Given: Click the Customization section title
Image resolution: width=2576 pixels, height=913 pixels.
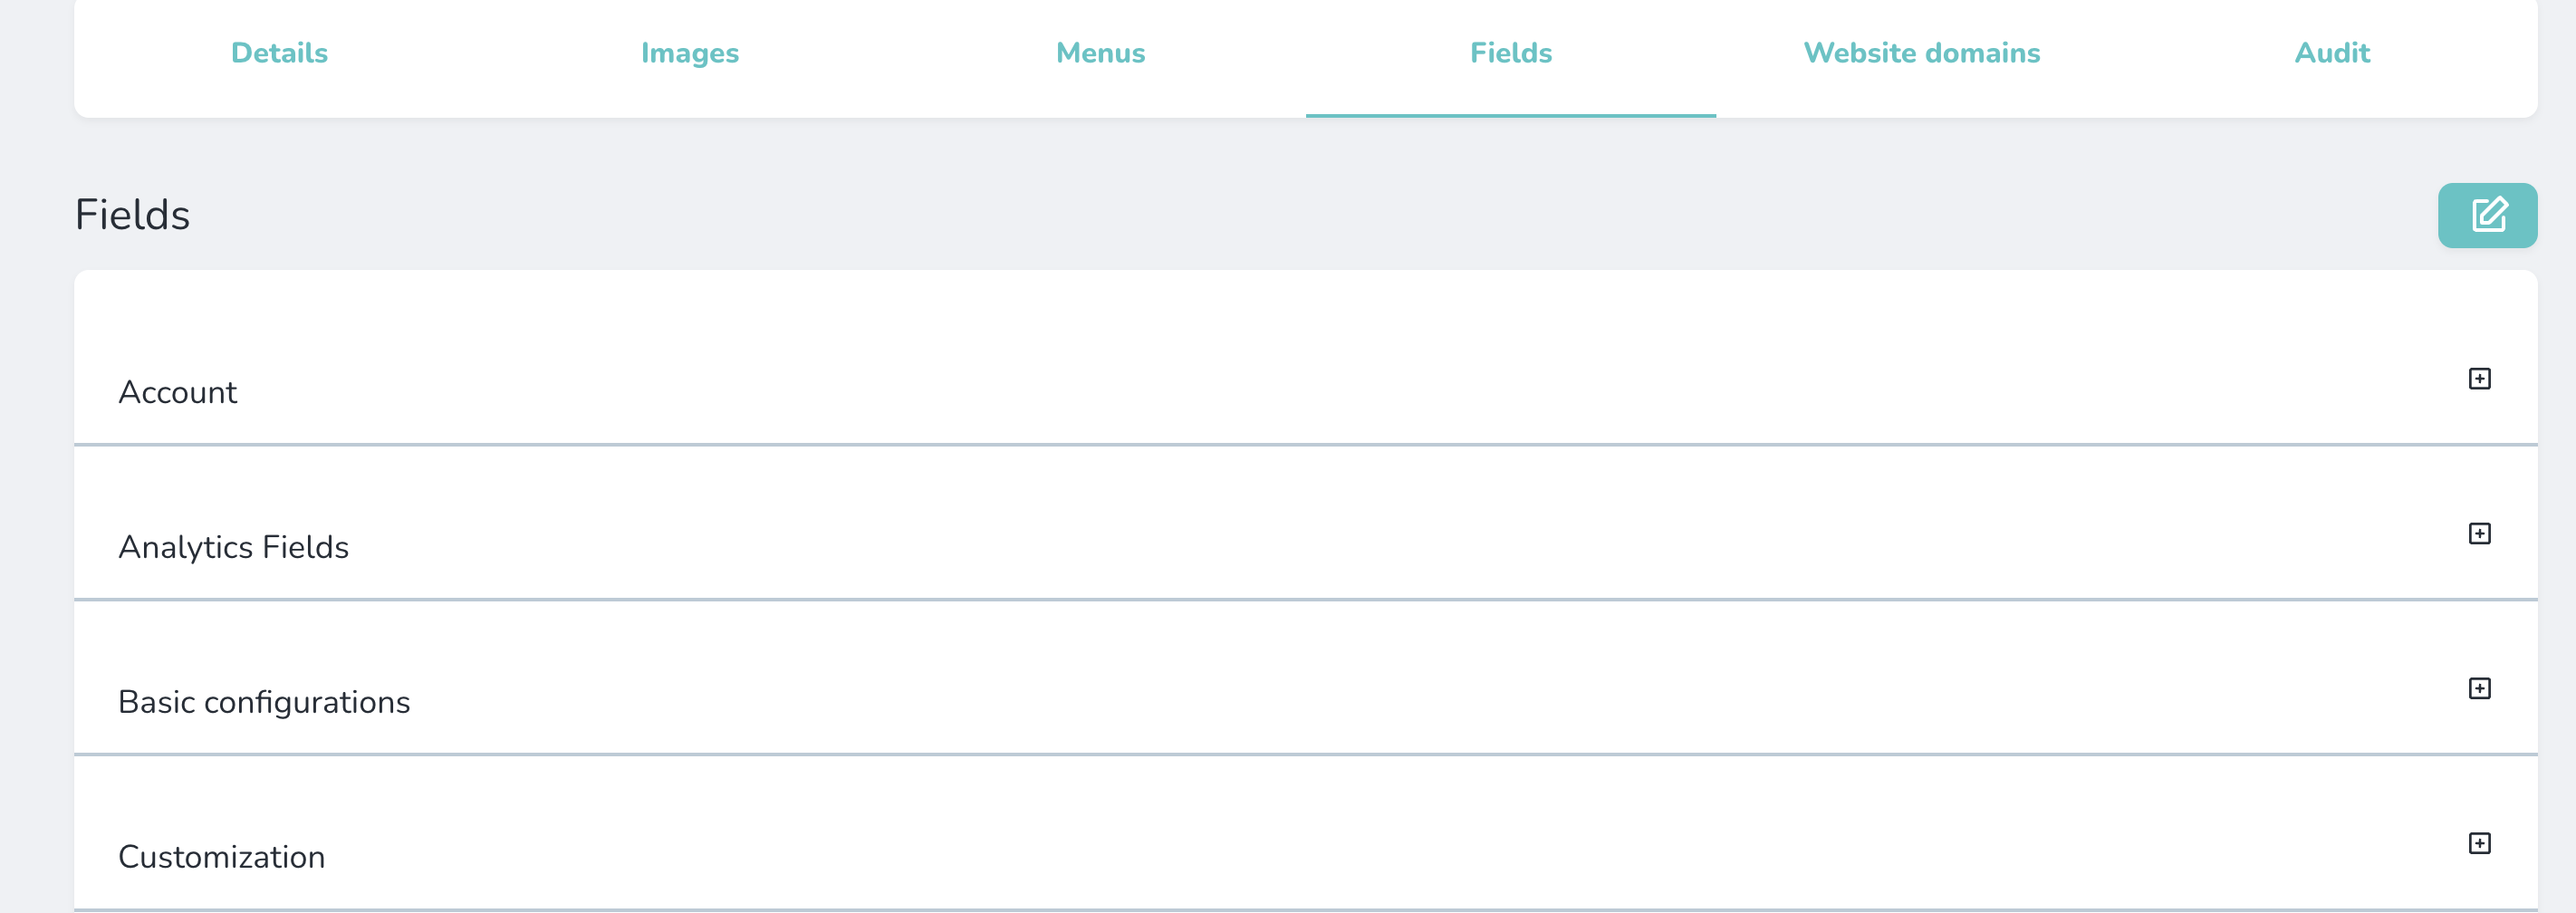Looking at the screenshot, I should [222, 857].
